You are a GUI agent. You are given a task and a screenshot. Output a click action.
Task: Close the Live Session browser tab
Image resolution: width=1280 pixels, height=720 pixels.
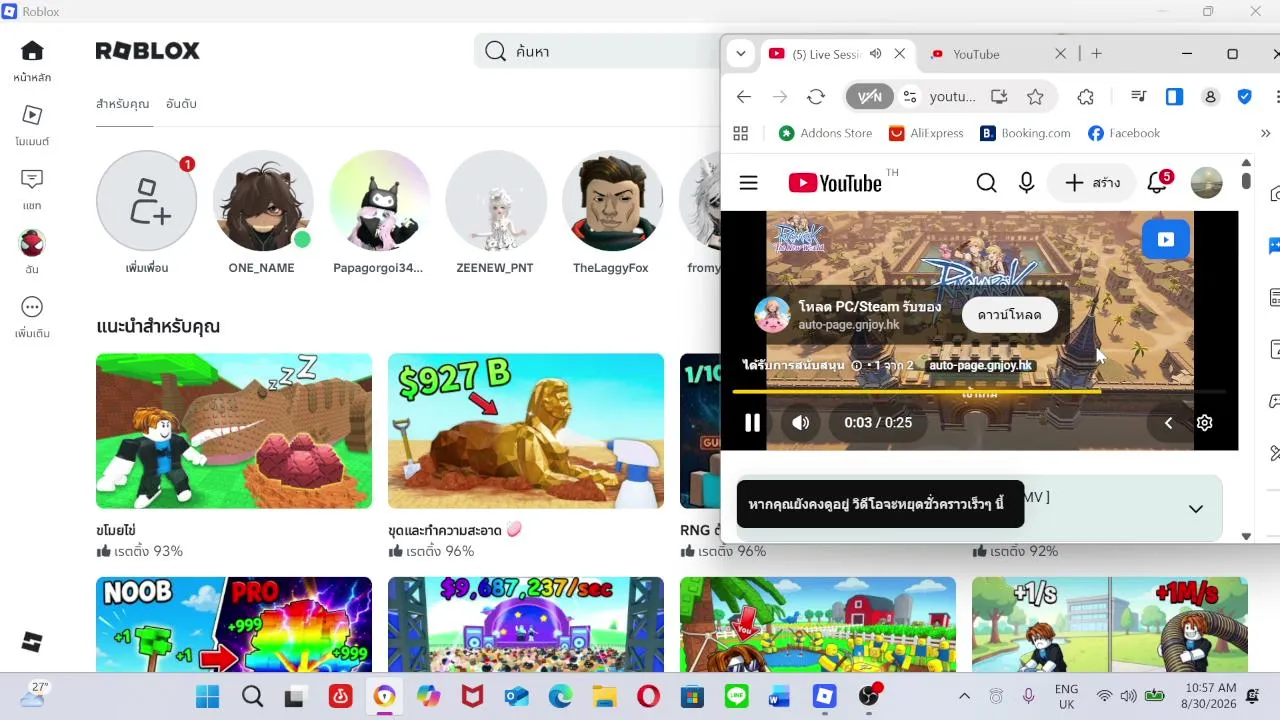(x=899, y=54)
